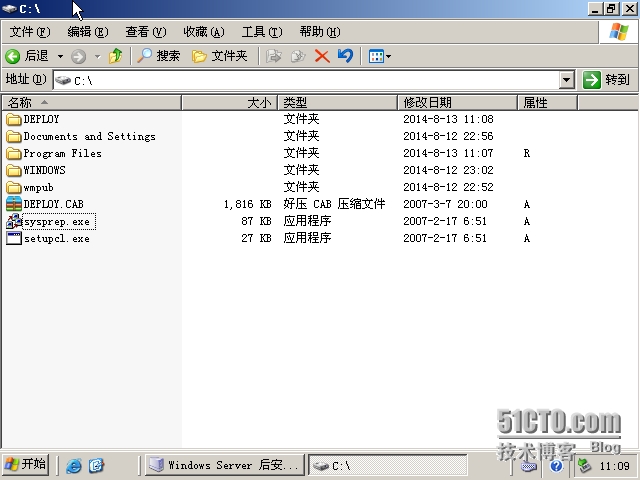Click the file name sysprep.exe

coord(57,222)
